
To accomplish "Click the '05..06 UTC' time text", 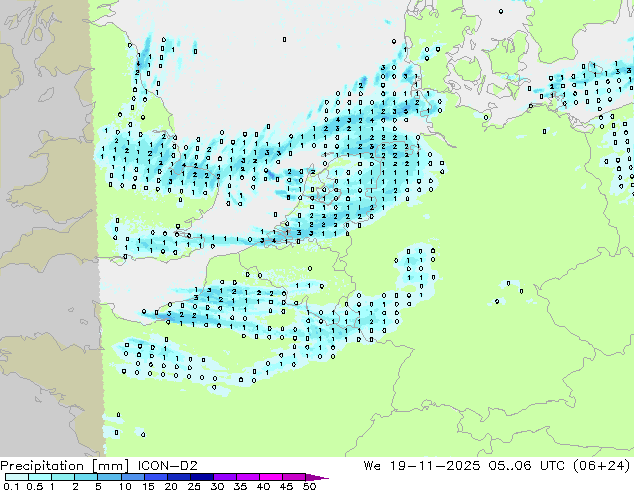I will coord(526,466).
